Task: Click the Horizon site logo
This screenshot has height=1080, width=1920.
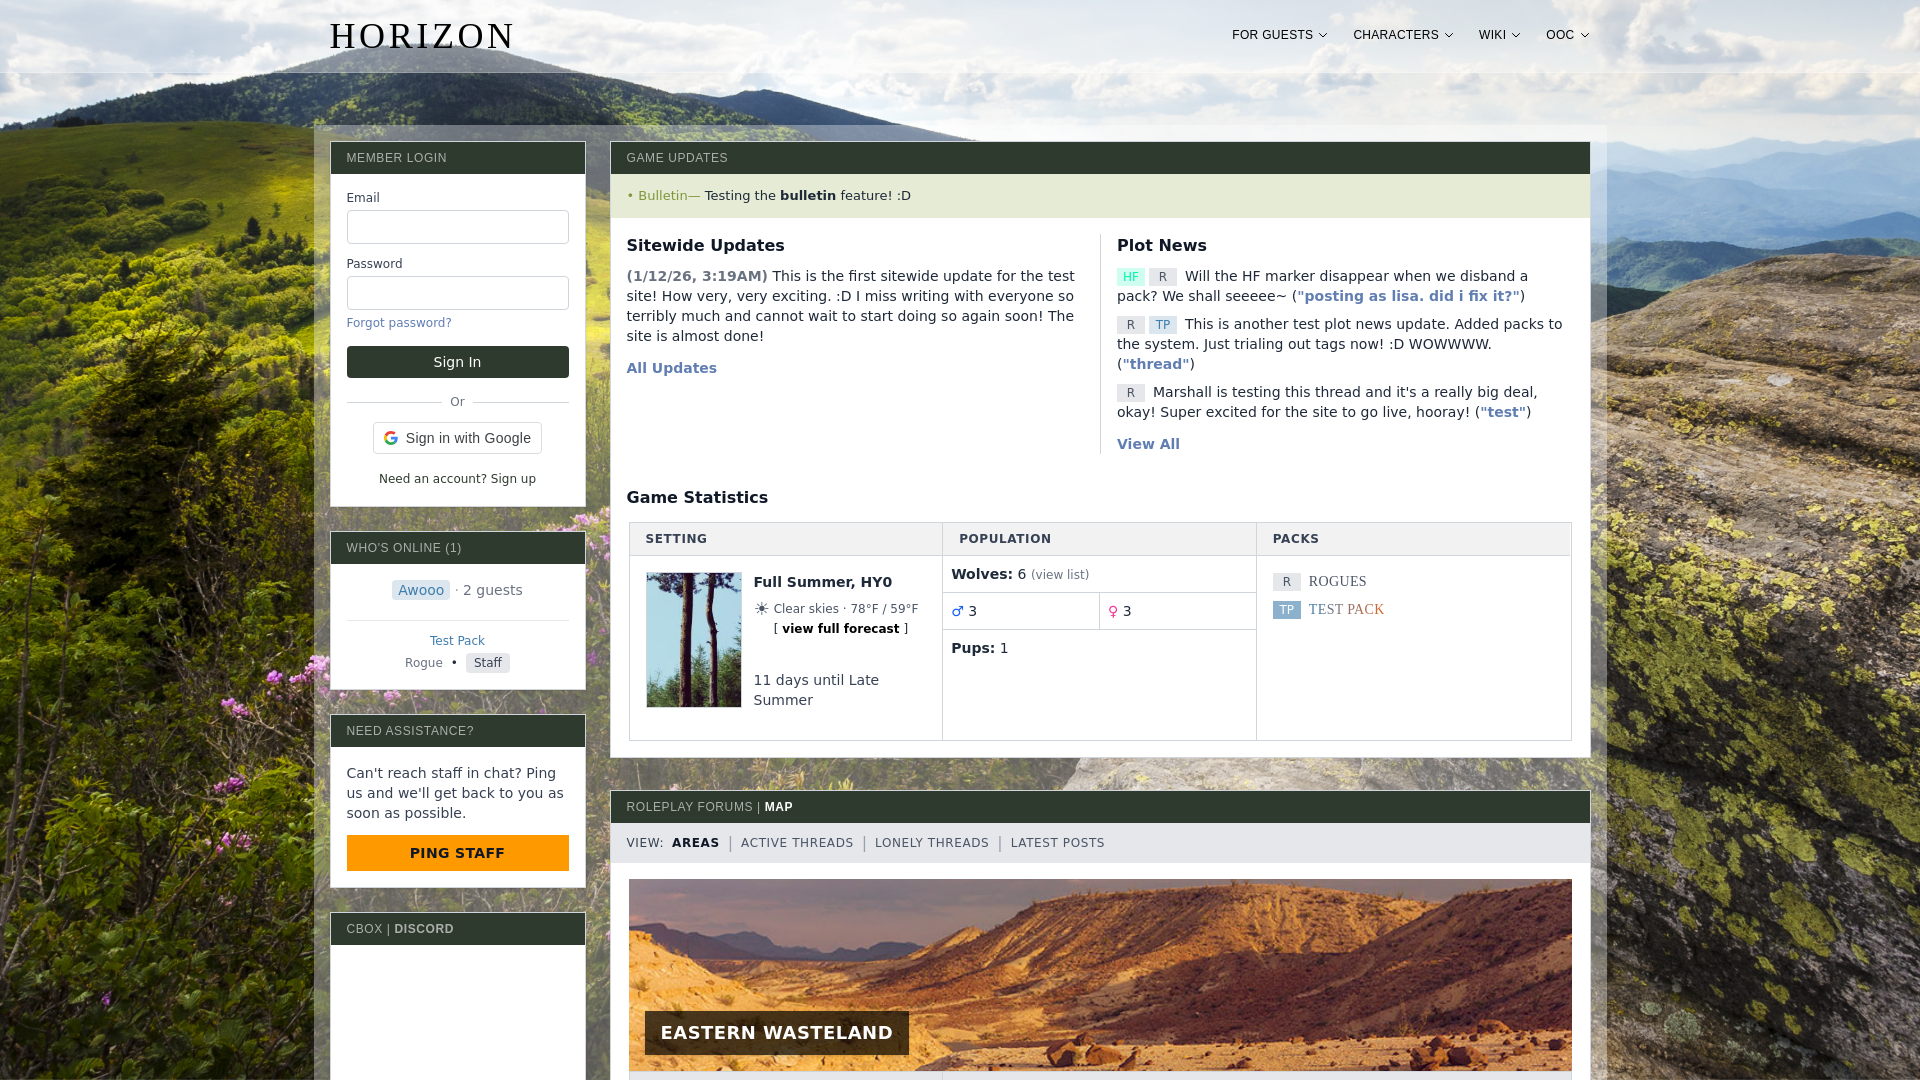Action: point(422,36)
